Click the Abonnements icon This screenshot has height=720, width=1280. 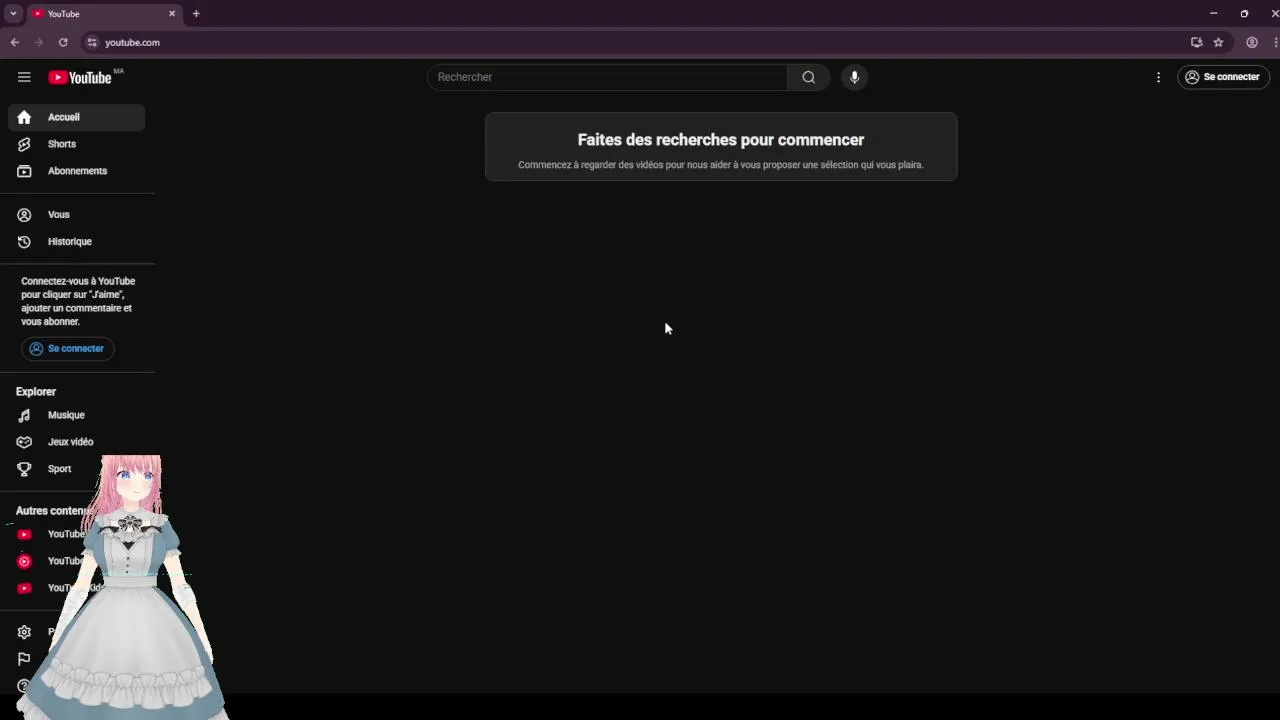pos(24,171)
